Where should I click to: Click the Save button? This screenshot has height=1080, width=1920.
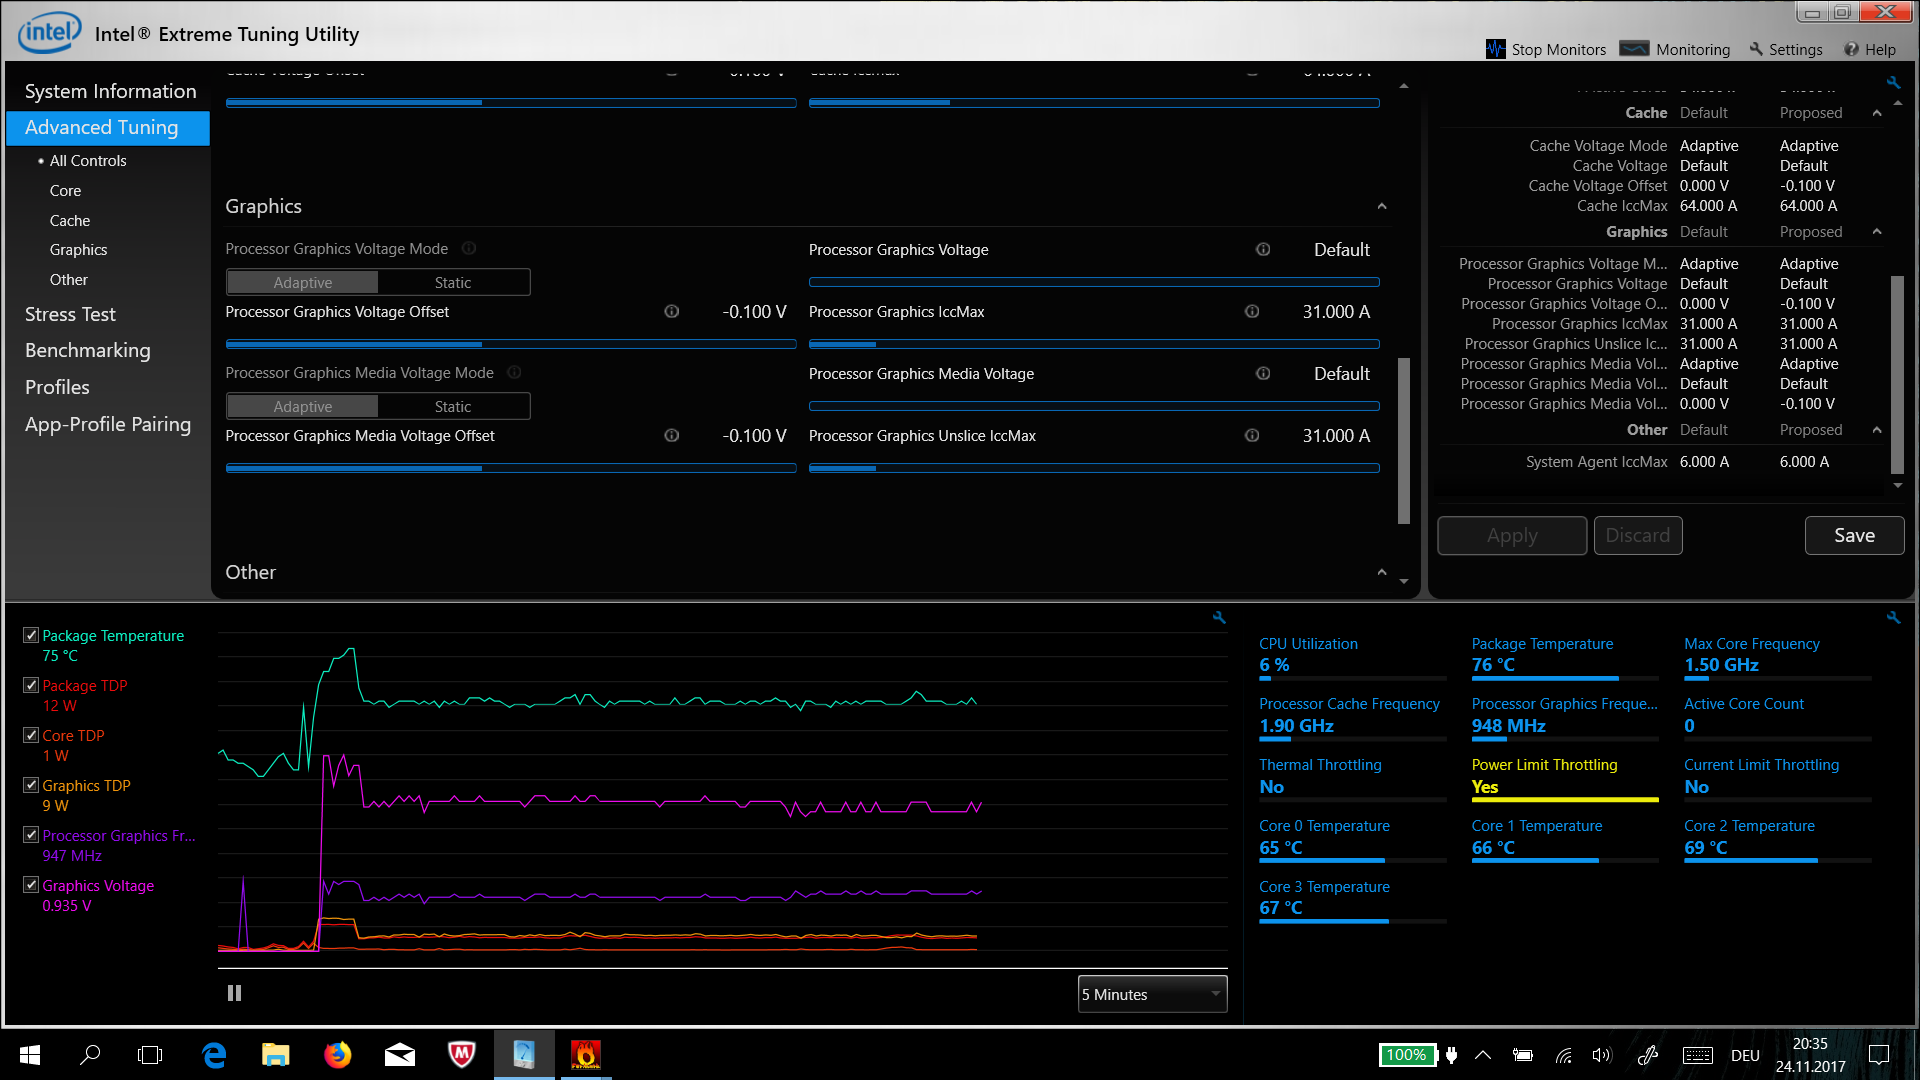[x=1854, y=535]
